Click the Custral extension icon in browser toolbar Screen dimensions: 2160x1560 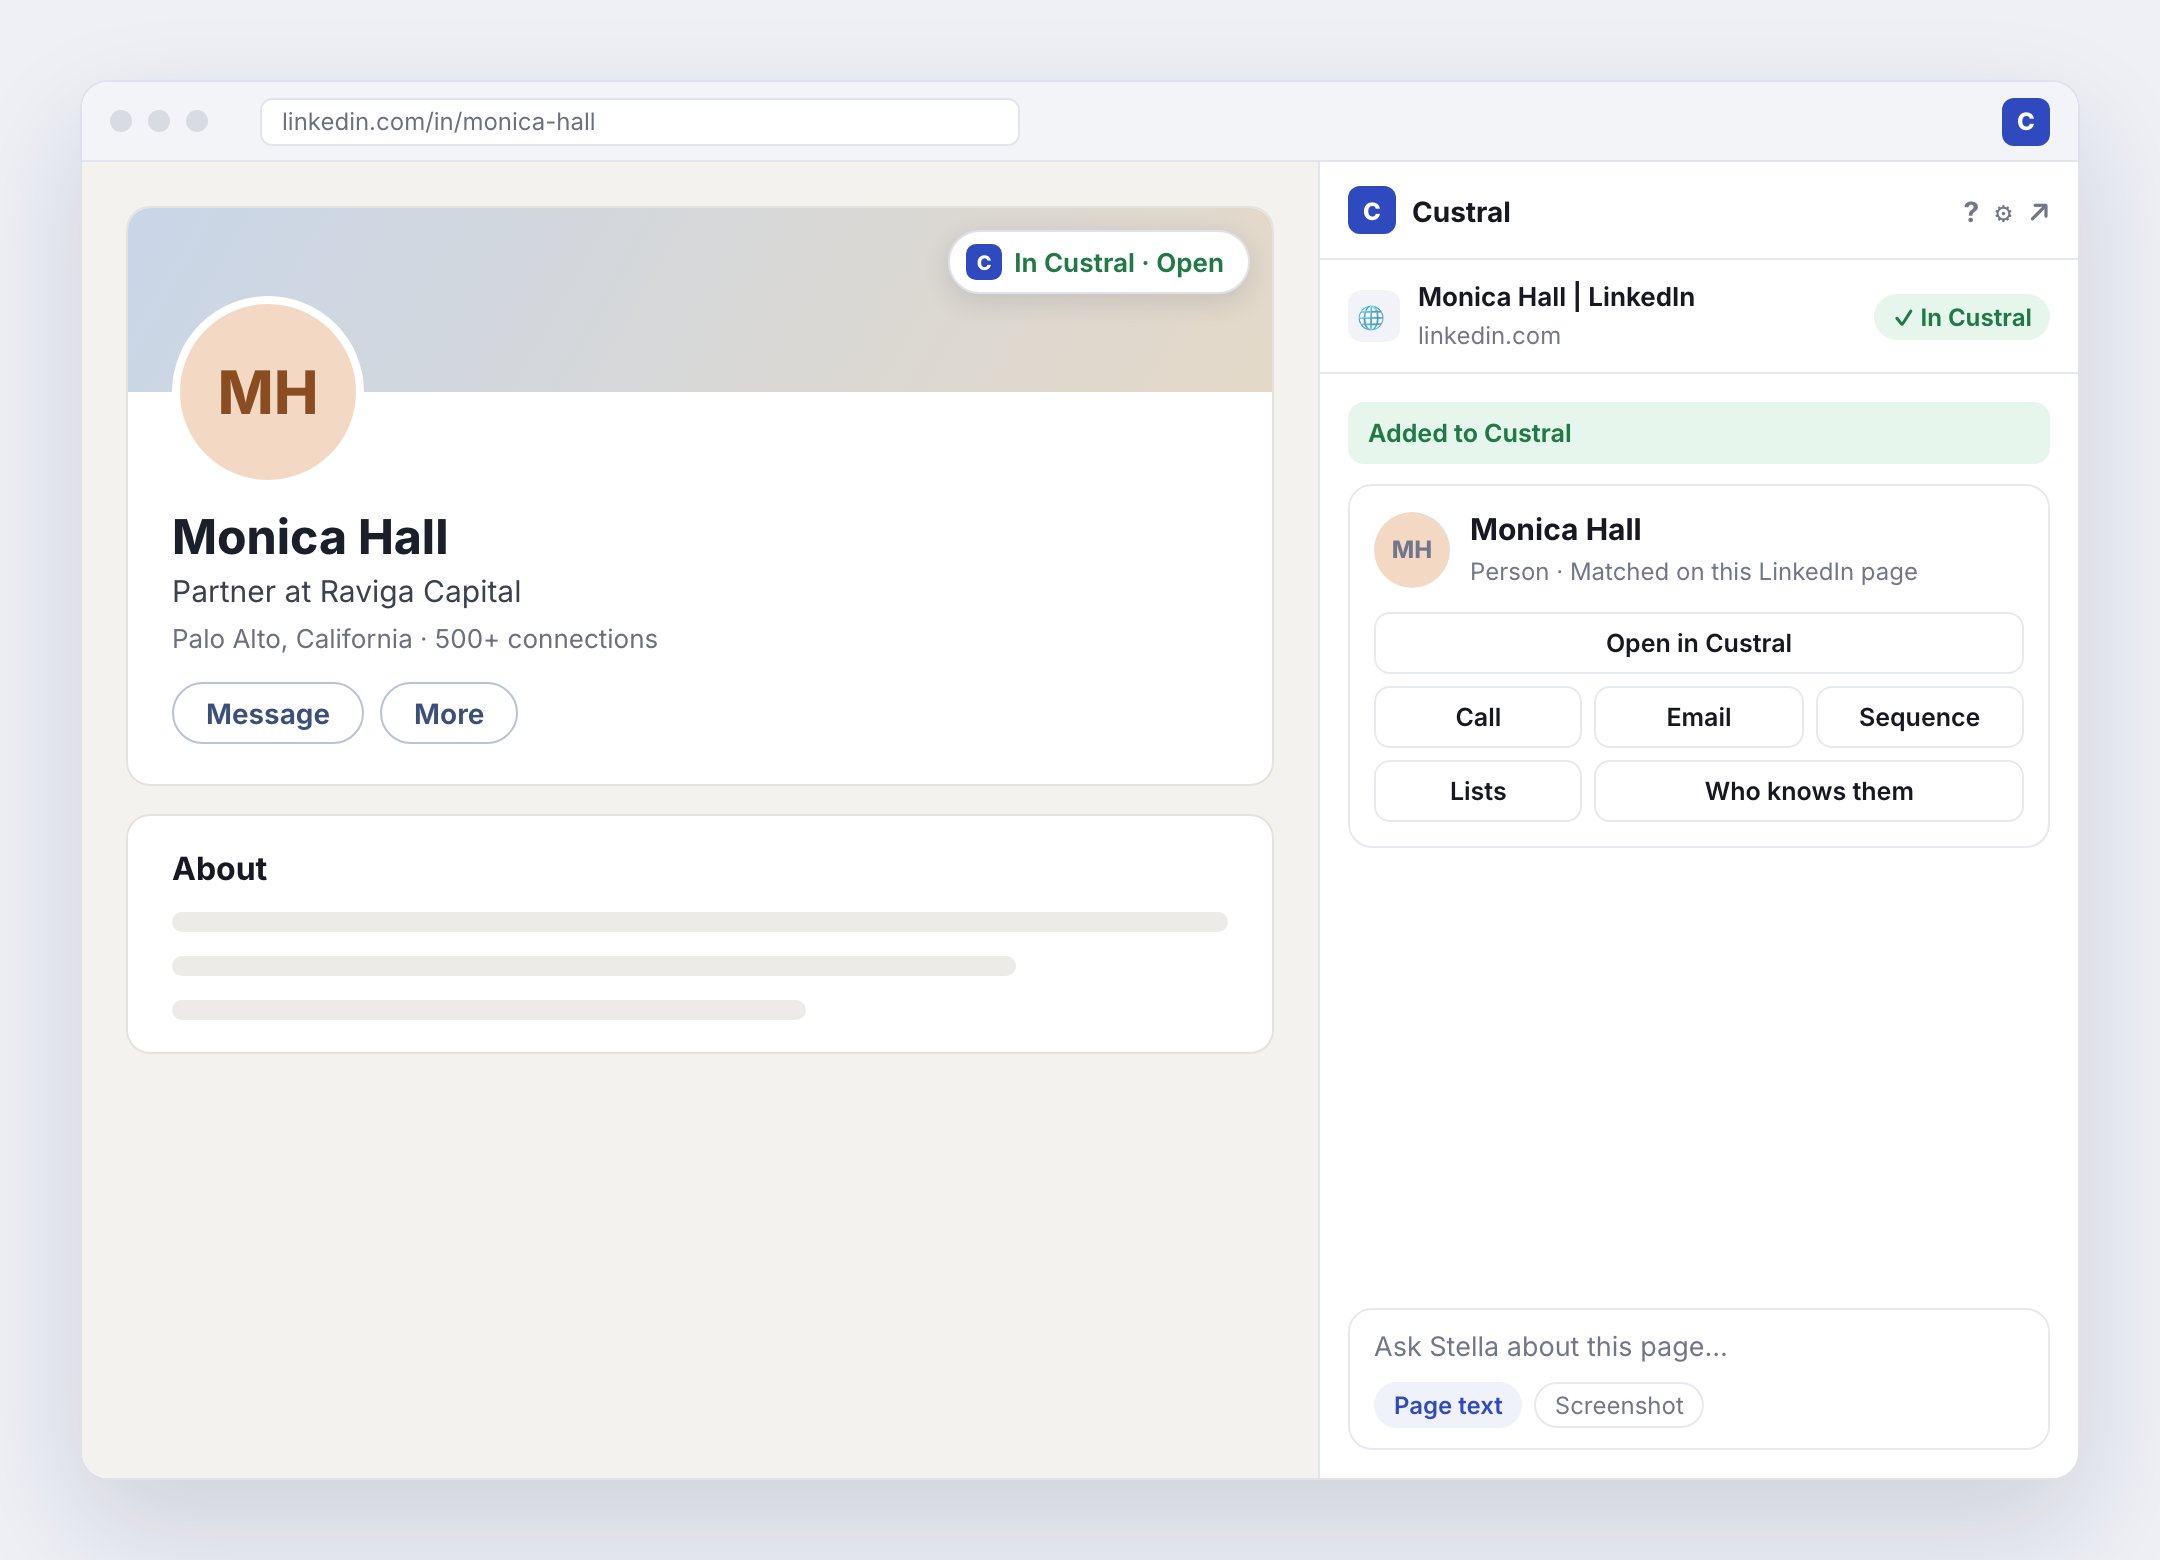pos(2025,122)
